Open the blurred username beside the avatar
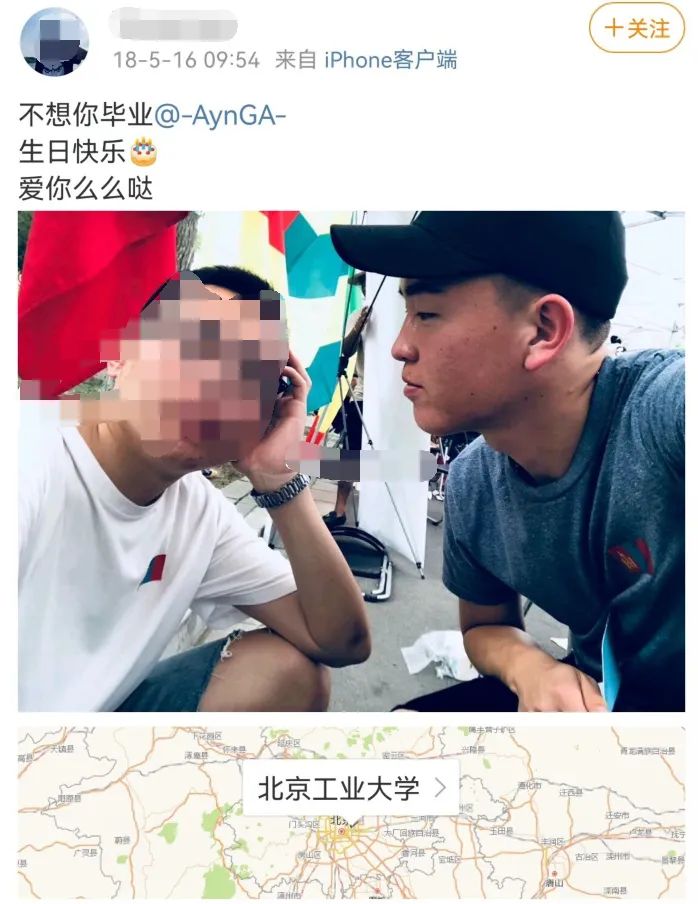This screenshot has width=698, height=904. tap(173, 24)
